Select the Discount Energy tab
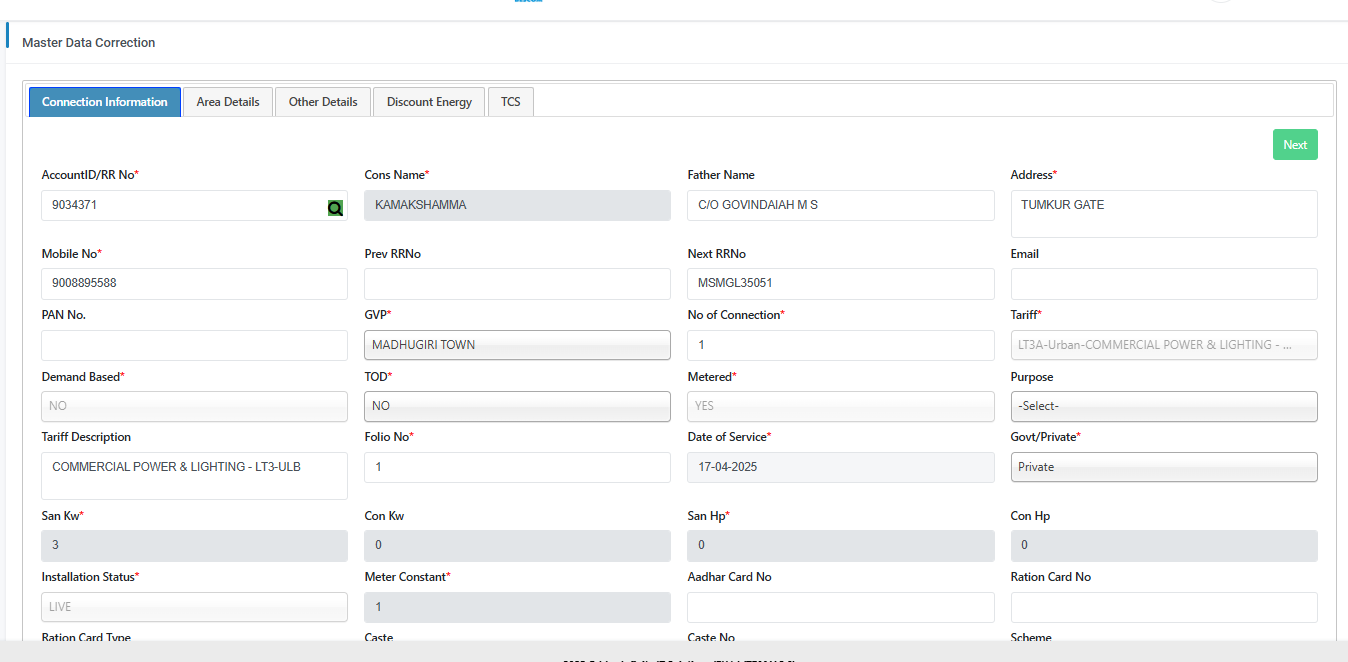The image size is (1348, 662). (429, 102)
